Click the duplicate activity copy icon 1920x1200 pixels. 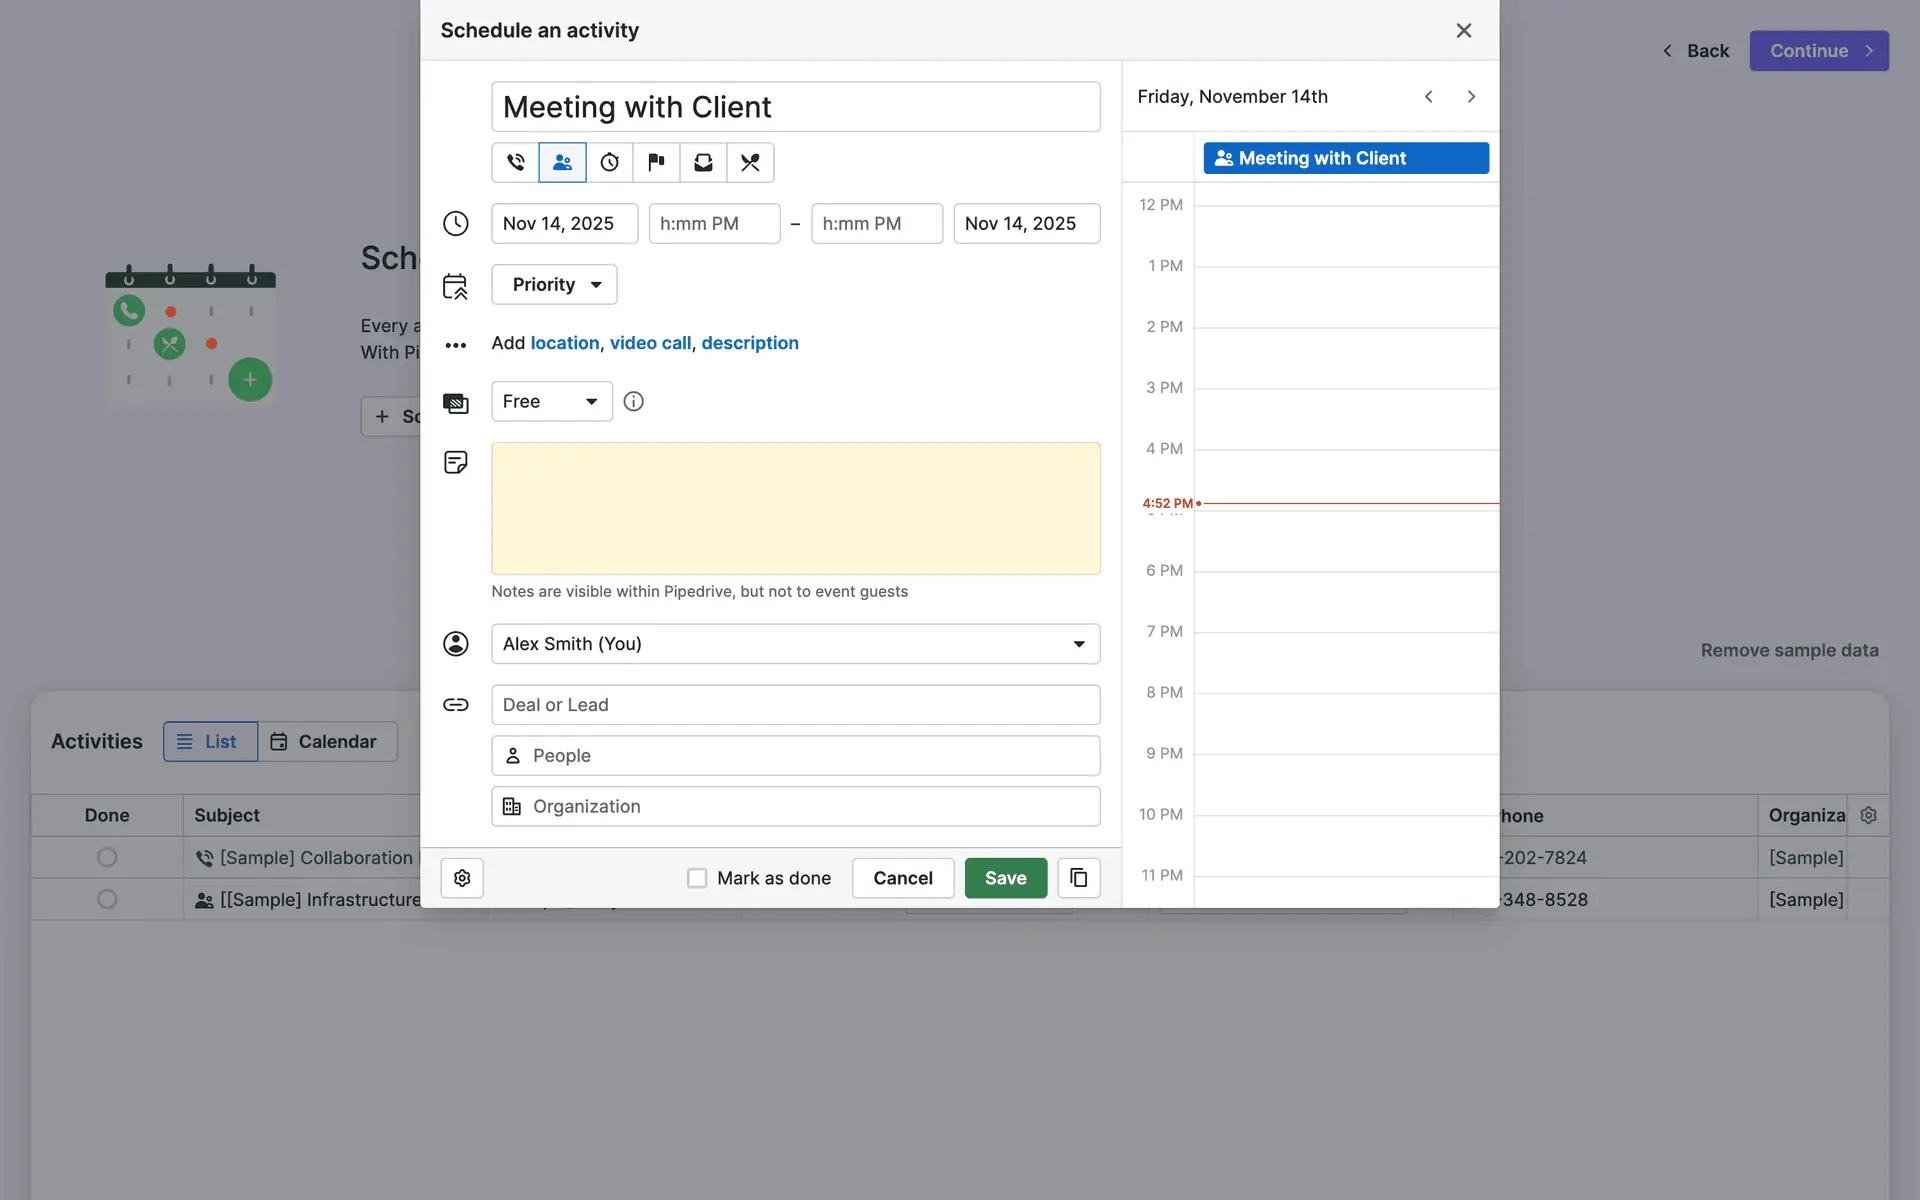tap(1078, 878)
